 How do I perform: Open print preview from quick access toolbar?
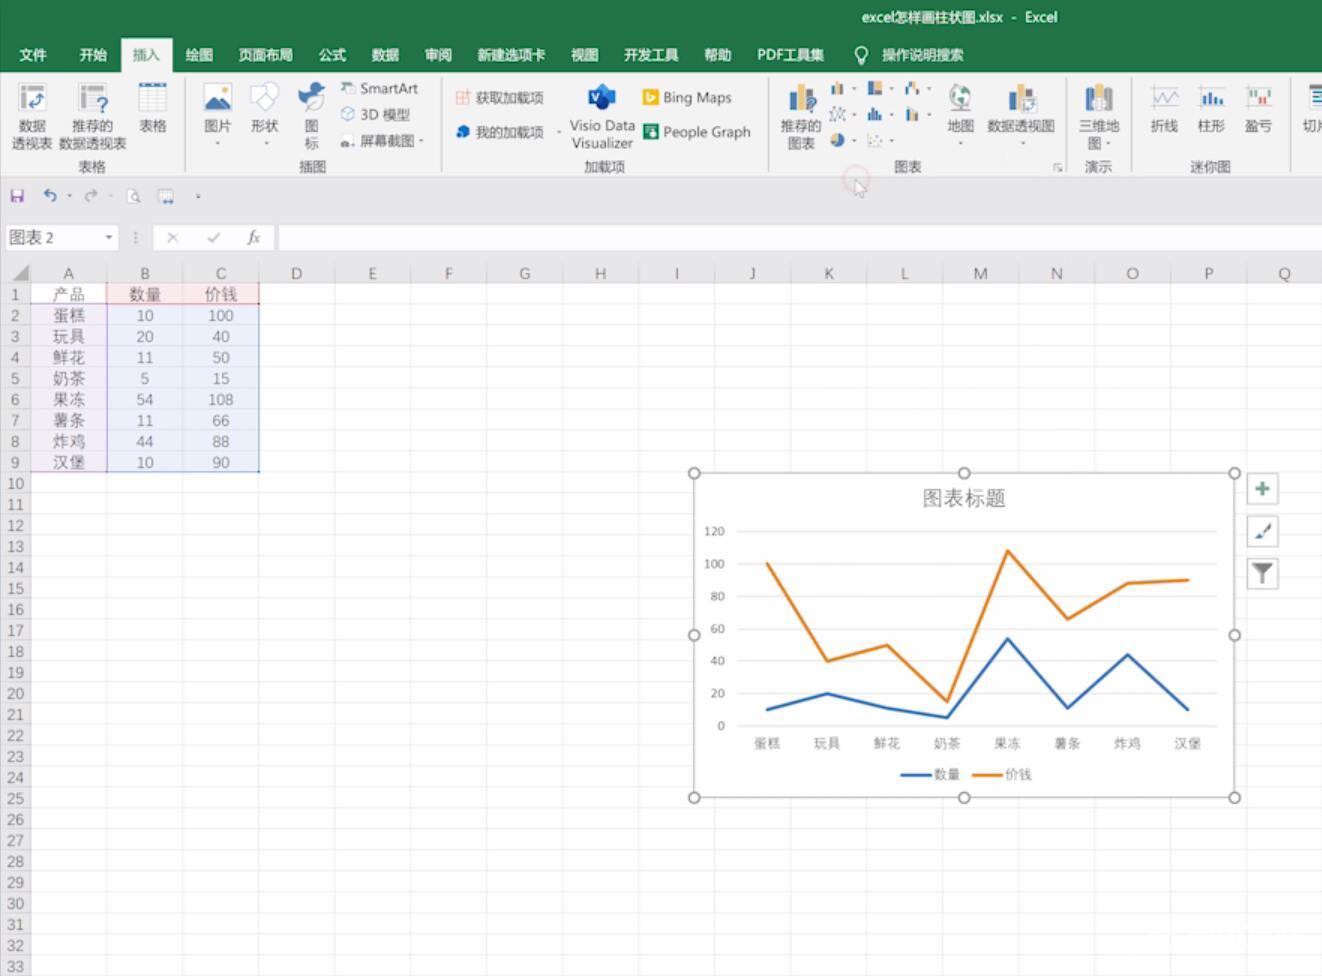tap(133, 196)
